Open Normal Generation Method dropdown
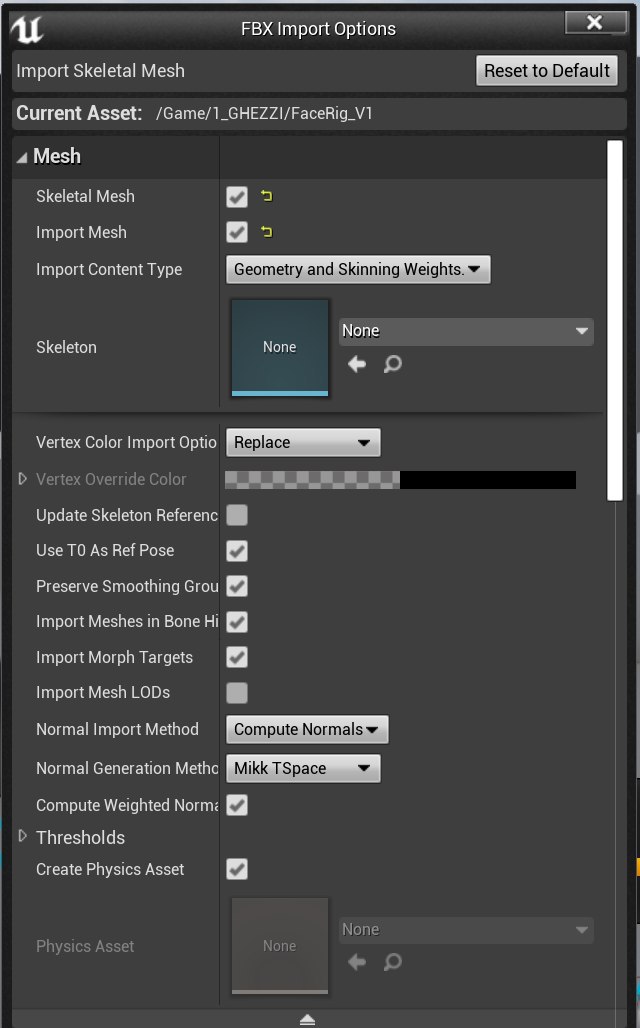 click(303, 768)
